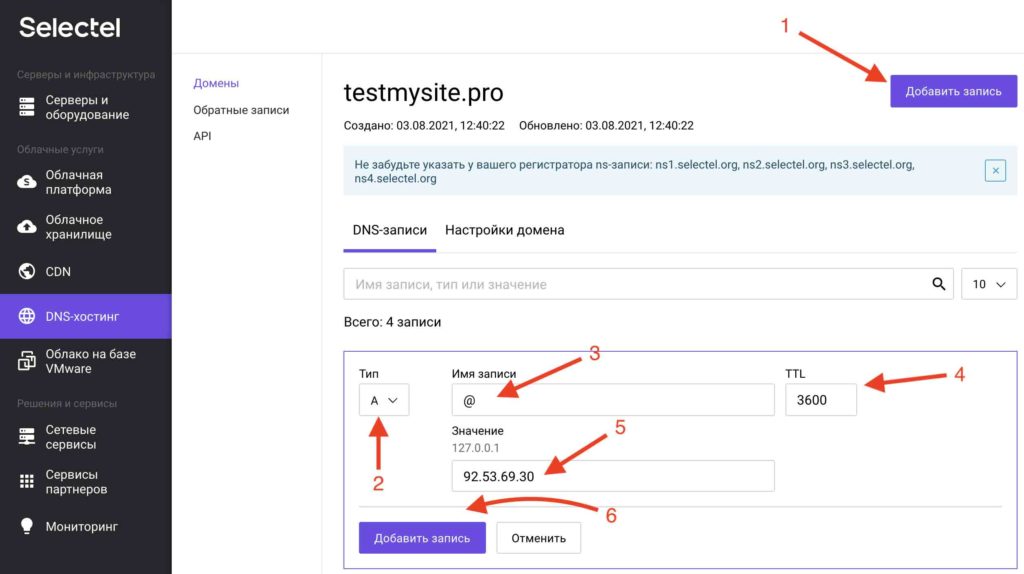This screenshot has width=1024, height=574.
Task: Click the DNS-хостинг globe icon
Action: coord(27,316)
